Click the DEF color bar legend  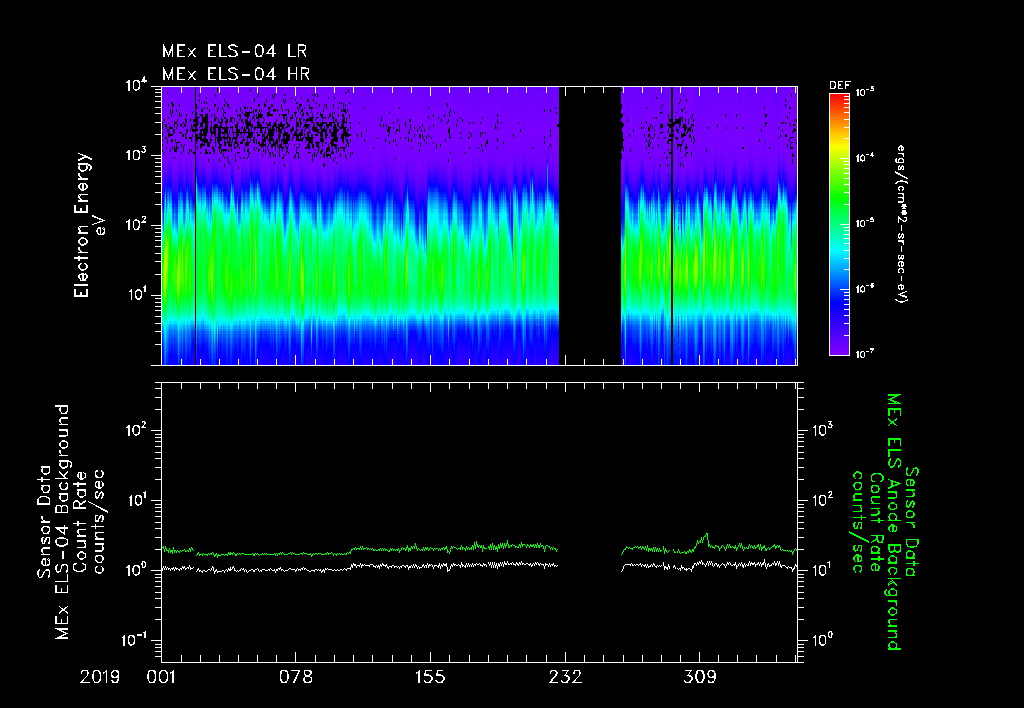[839, 224]
